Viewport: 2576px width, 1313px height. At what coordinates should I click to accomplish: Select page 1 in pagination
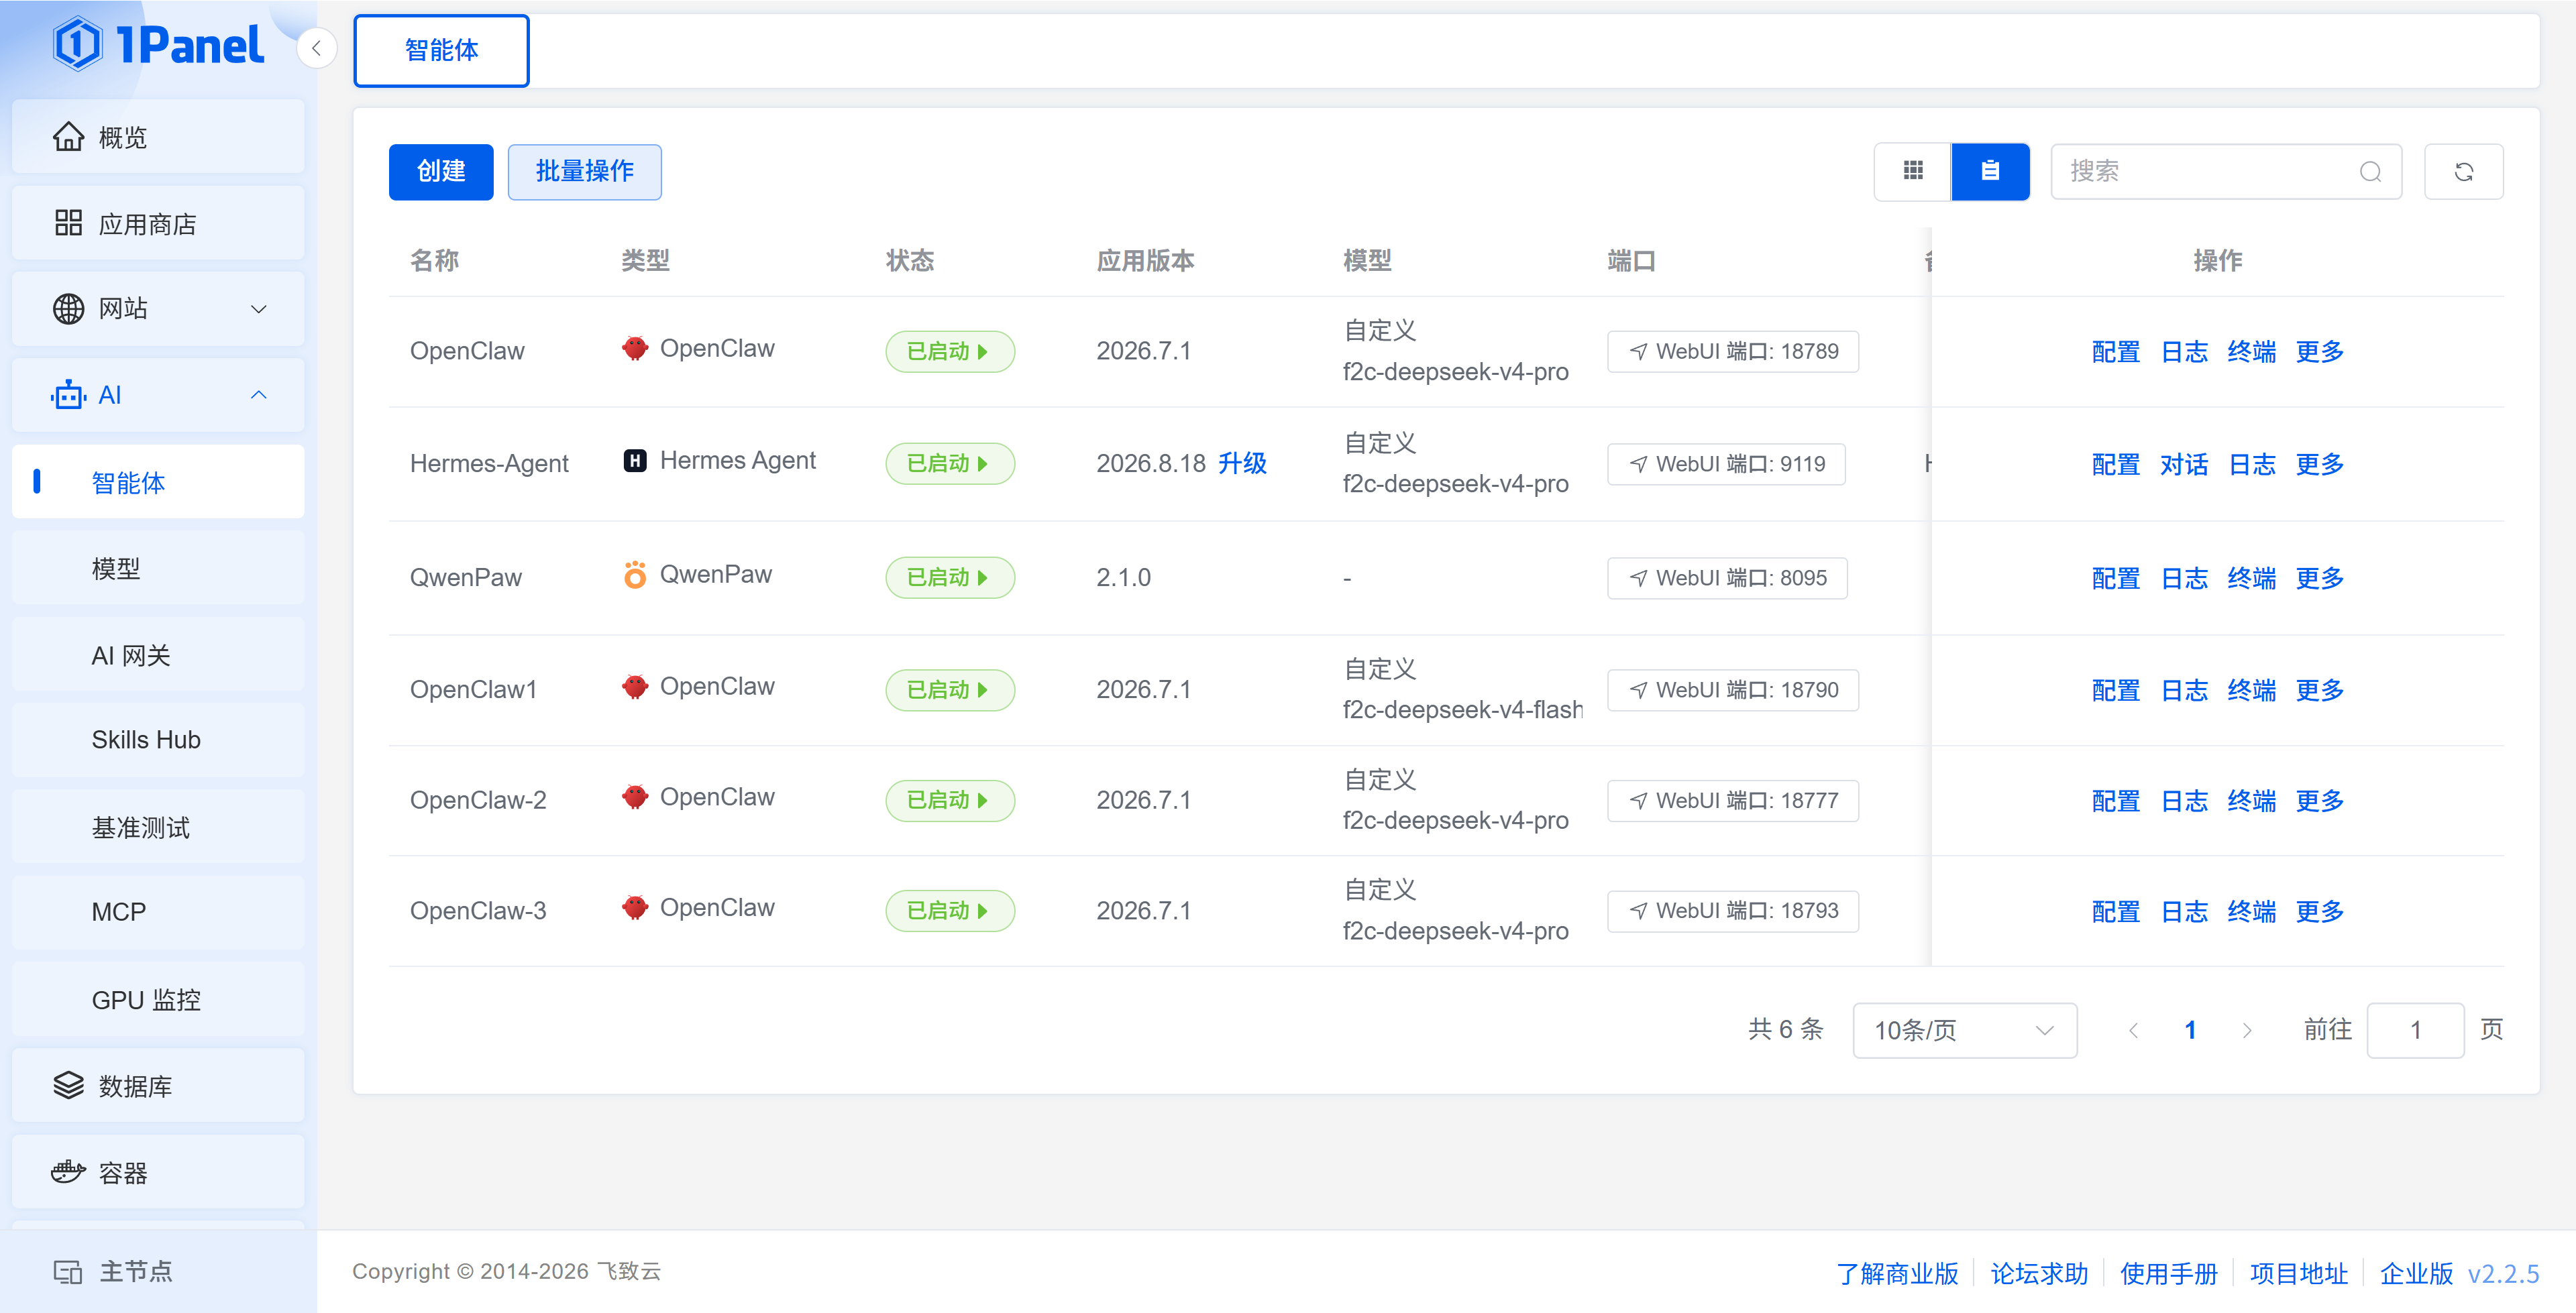point(2190,1030)
